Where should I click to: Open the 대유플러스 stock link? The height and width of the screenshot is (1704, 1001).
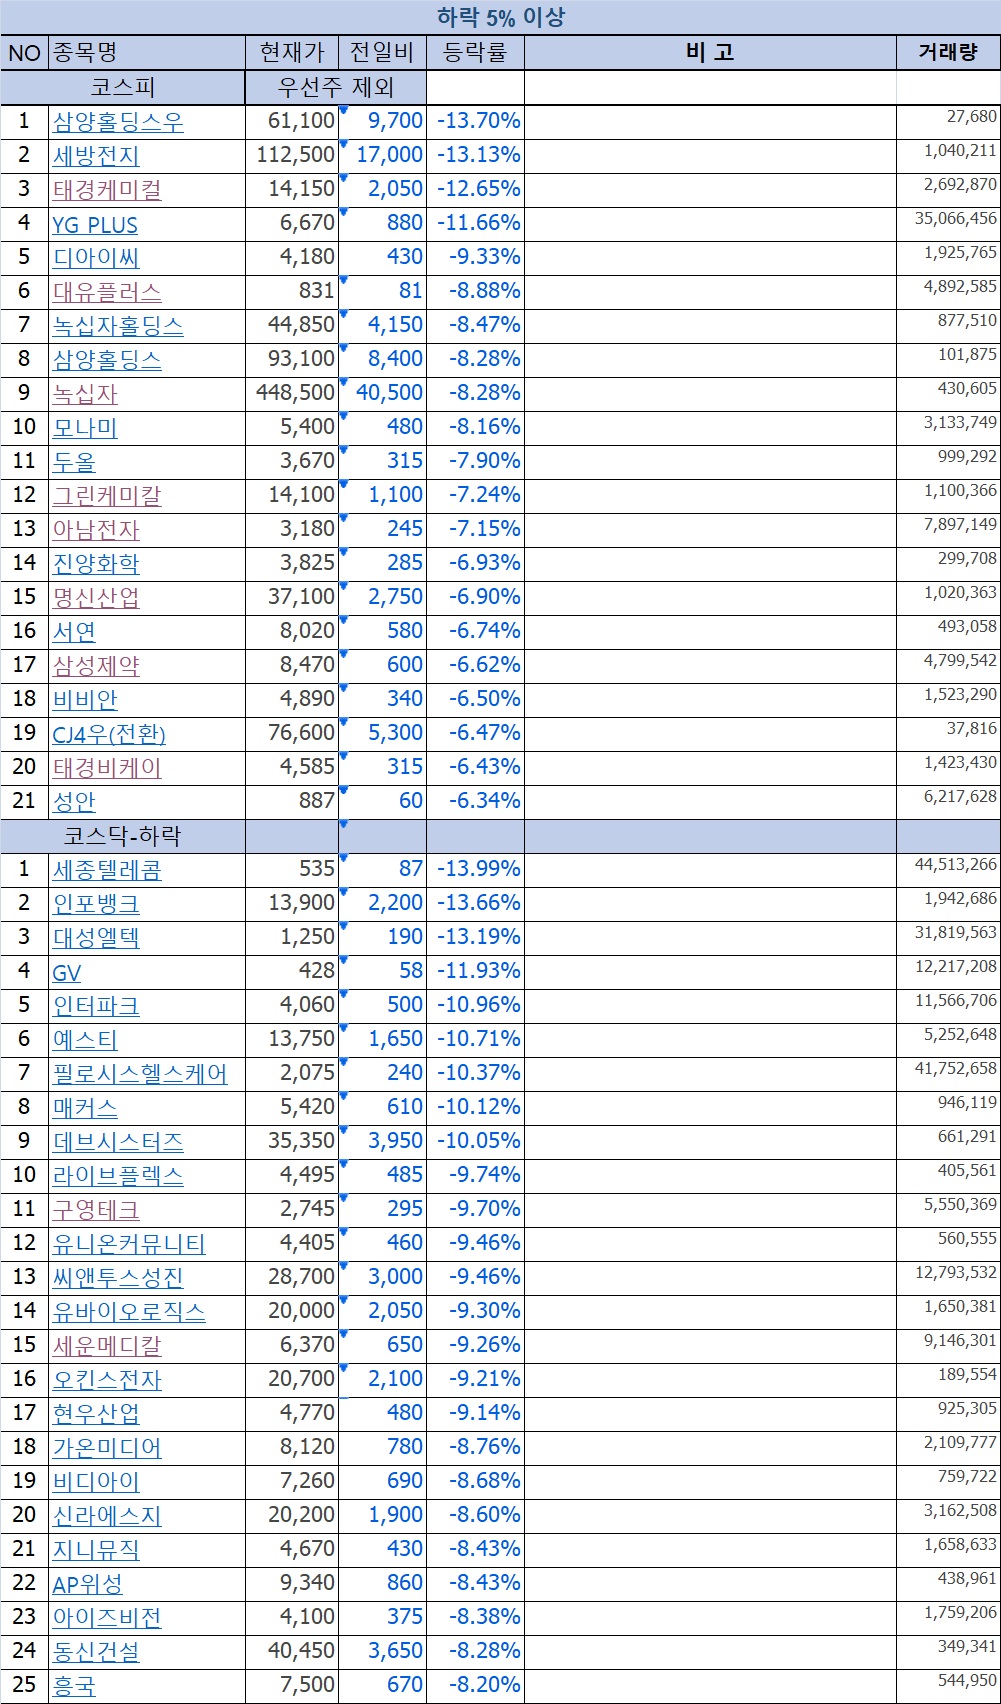click(x=107, y=292)
